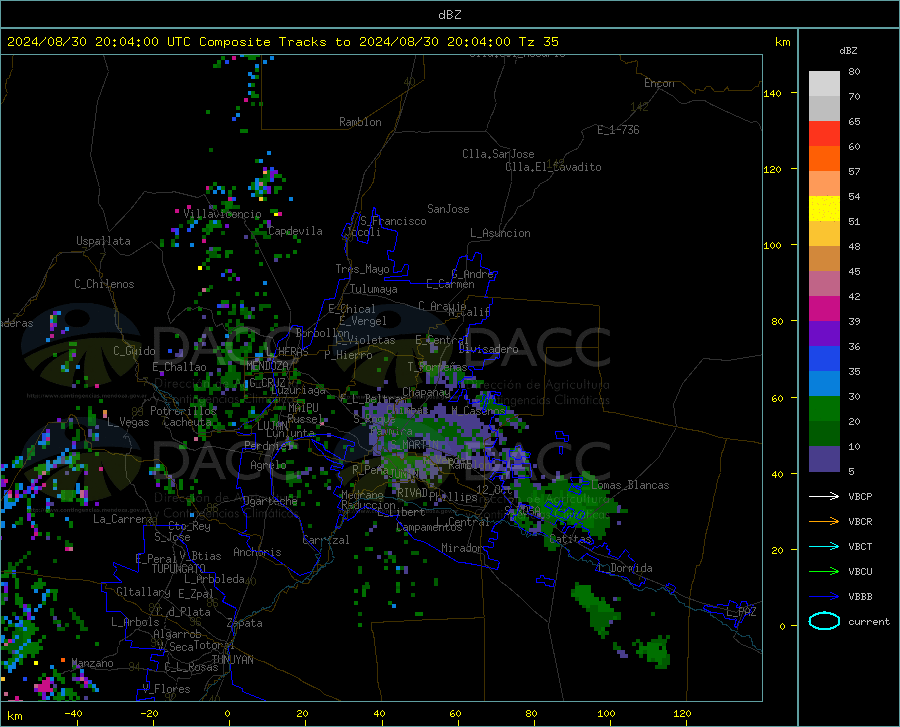Click the VBCR legend label
The height and width of the screenshot is (727, 900).
point(860,522)
